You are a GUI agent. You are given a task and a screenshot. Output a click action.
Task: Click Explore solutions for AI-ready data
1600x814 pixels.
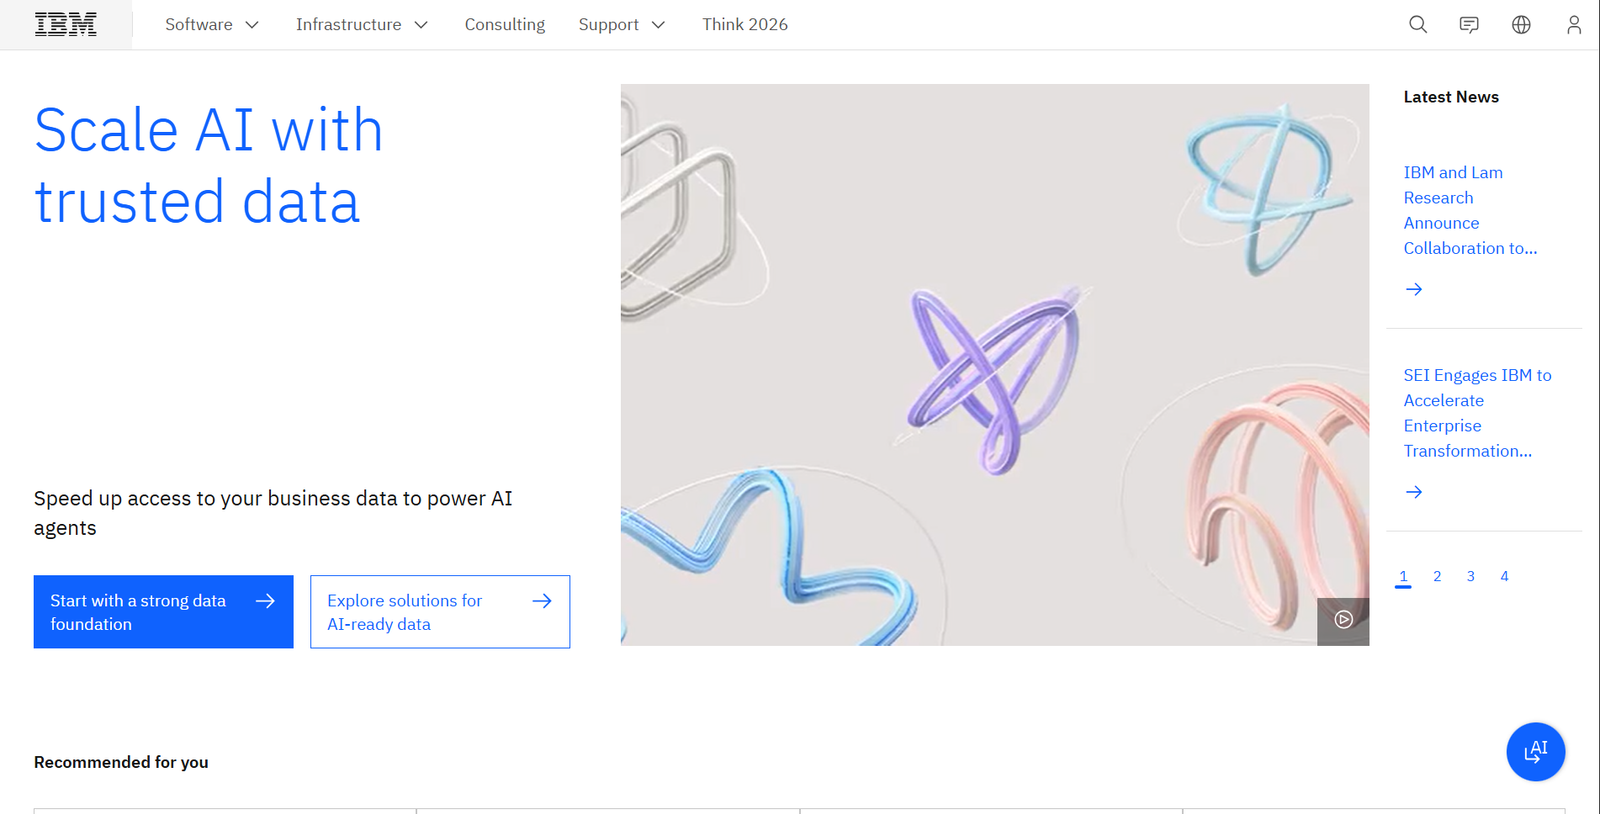(x=440, y=612)
